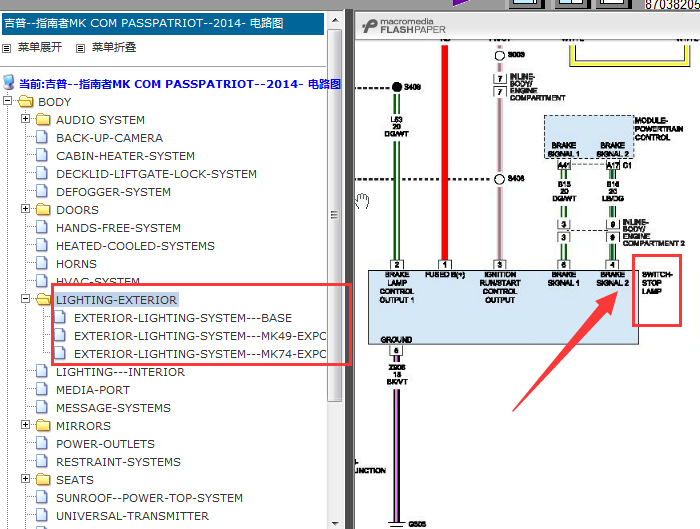Click the list icon beside 菜单展开

(6, 48)
